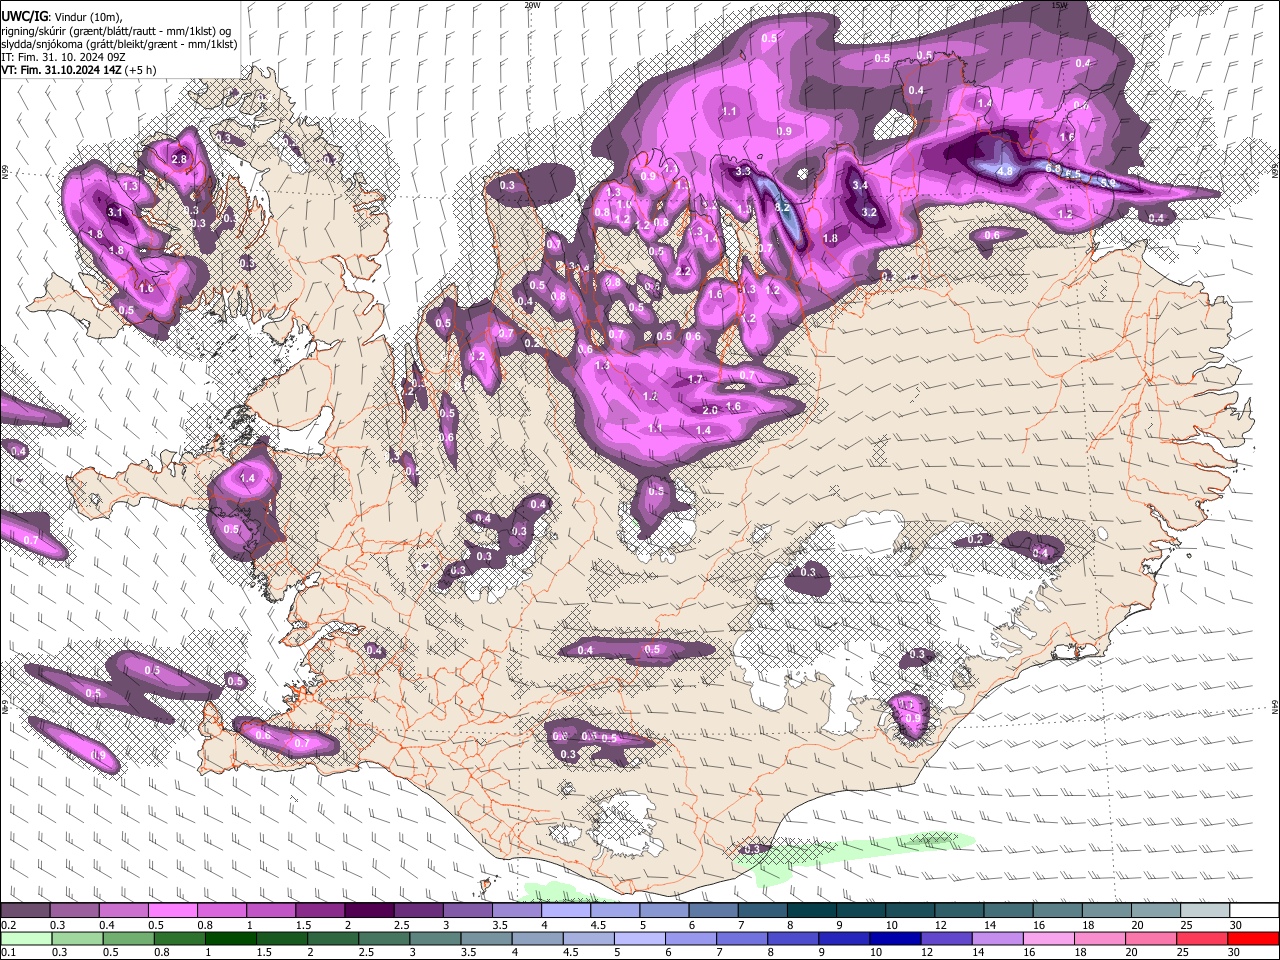1280x960 pixels.
Task: Click the 20W longitude label at top
Action: [532, 5]
